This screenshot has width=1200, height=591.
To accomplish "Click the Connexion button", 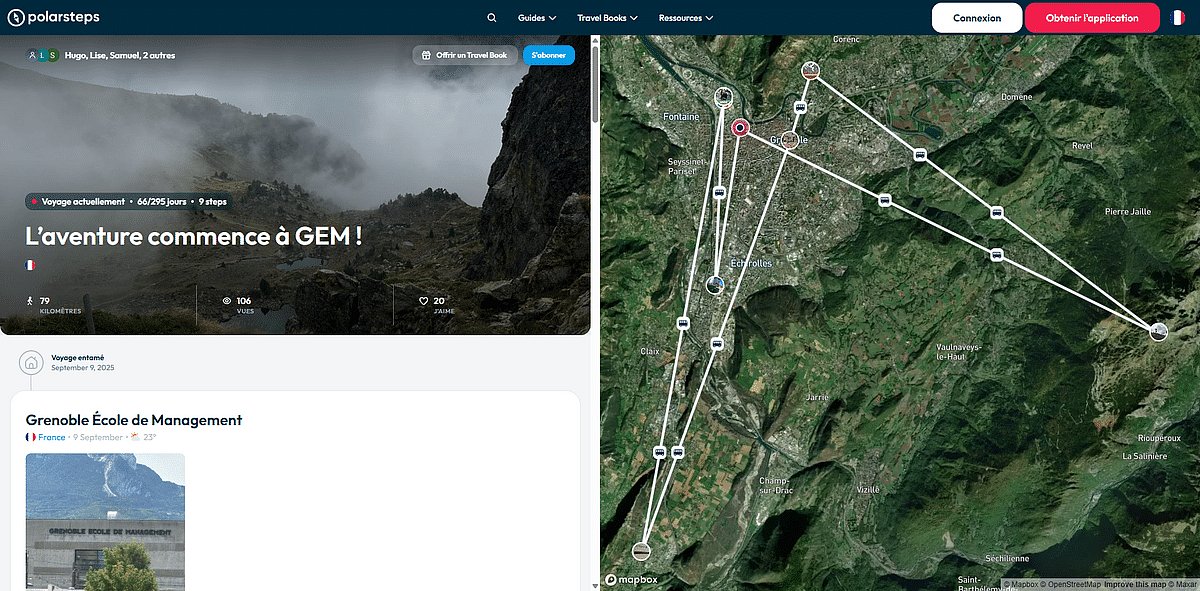I will 976,18.
